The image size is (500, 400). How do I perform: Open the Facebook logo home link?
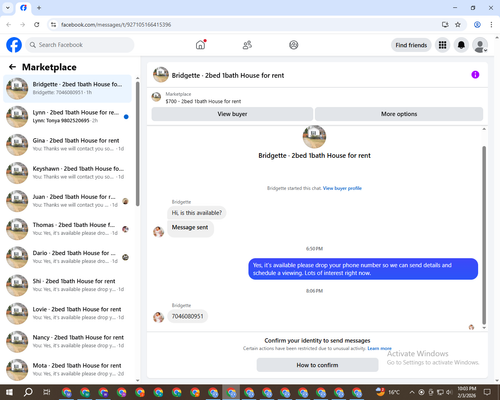[14, 45]
